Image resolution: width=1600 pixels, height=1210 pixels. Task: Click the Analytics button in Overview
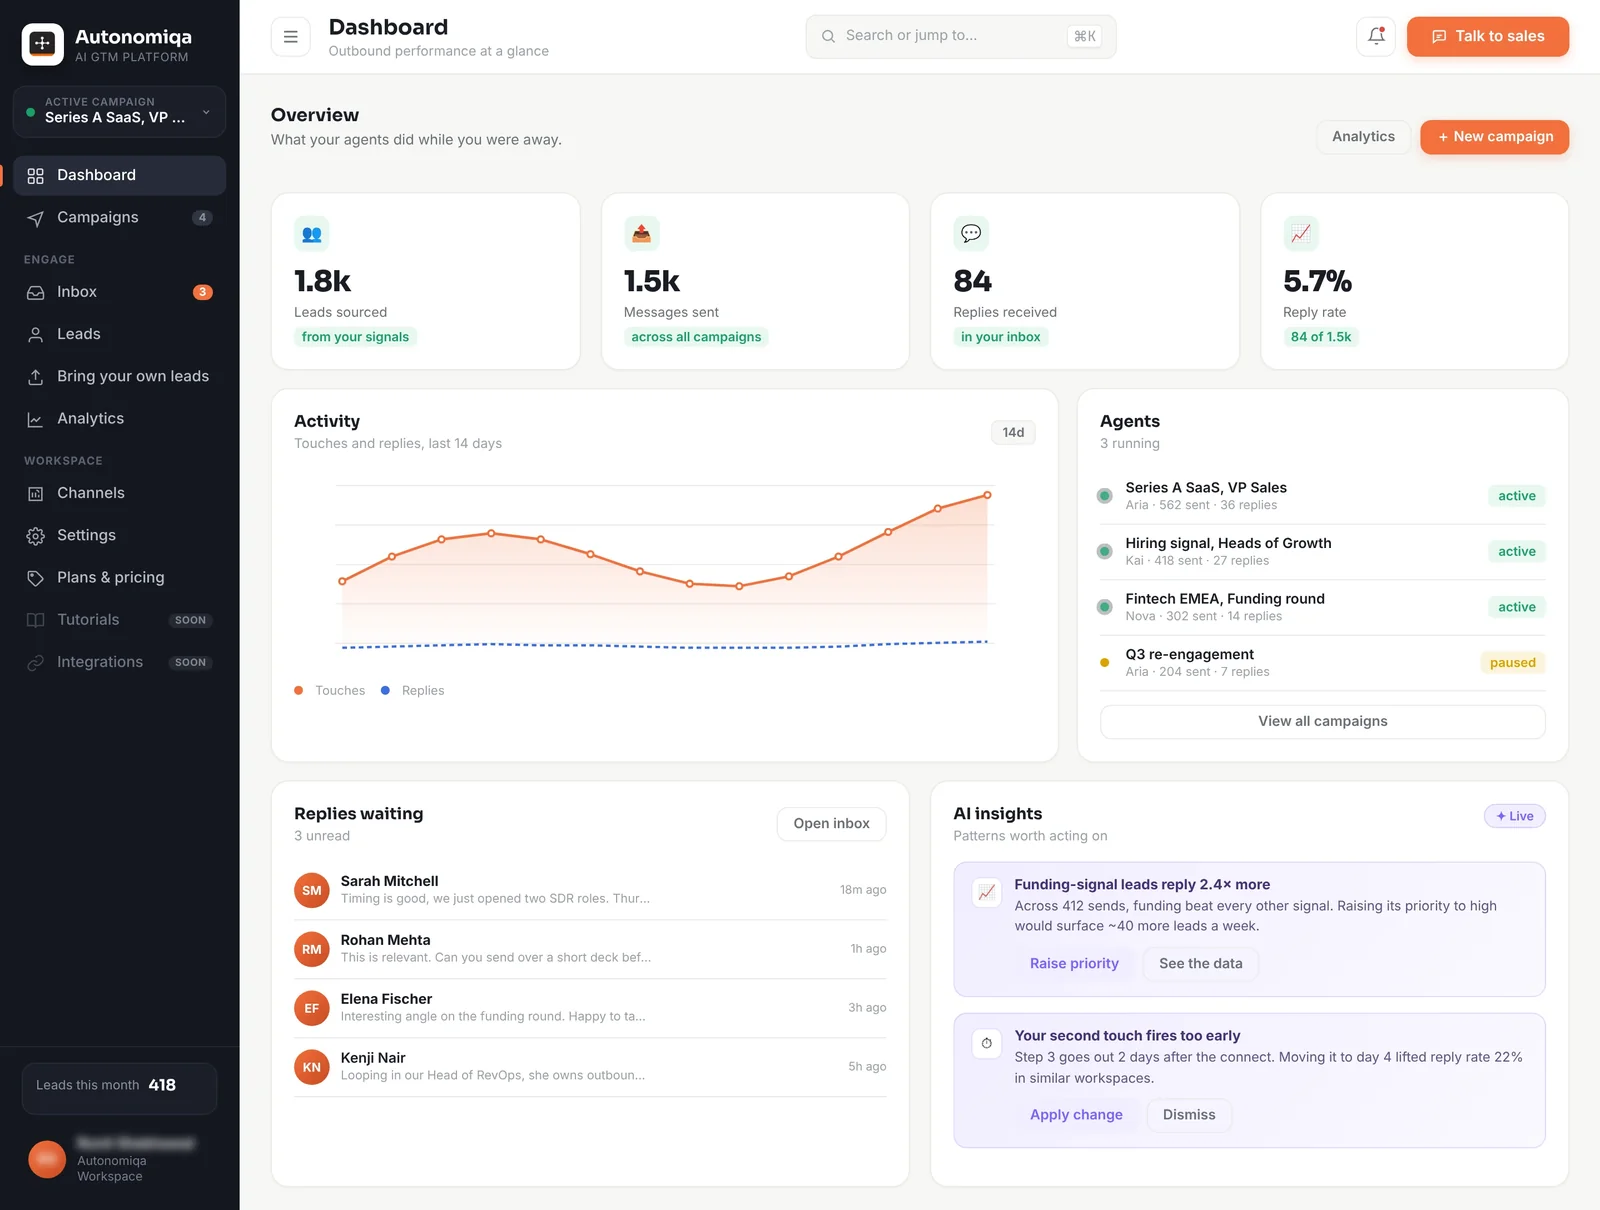(1363, 137)
